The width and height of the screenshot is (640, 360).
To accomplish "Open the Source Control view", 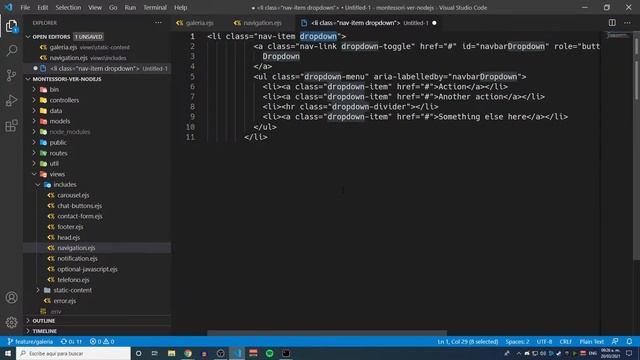I will click(x=11, y=76).
